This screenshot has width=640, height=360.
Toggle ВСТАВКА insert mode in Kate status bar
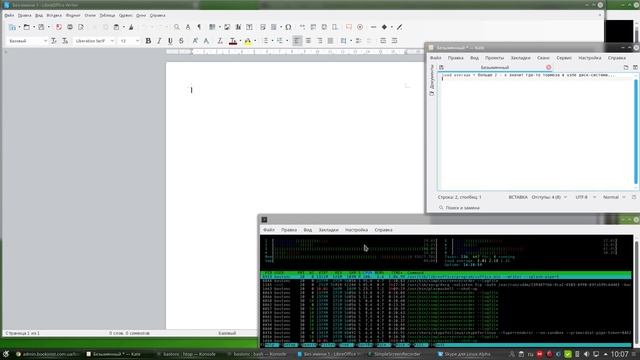[x=518, y=197]
